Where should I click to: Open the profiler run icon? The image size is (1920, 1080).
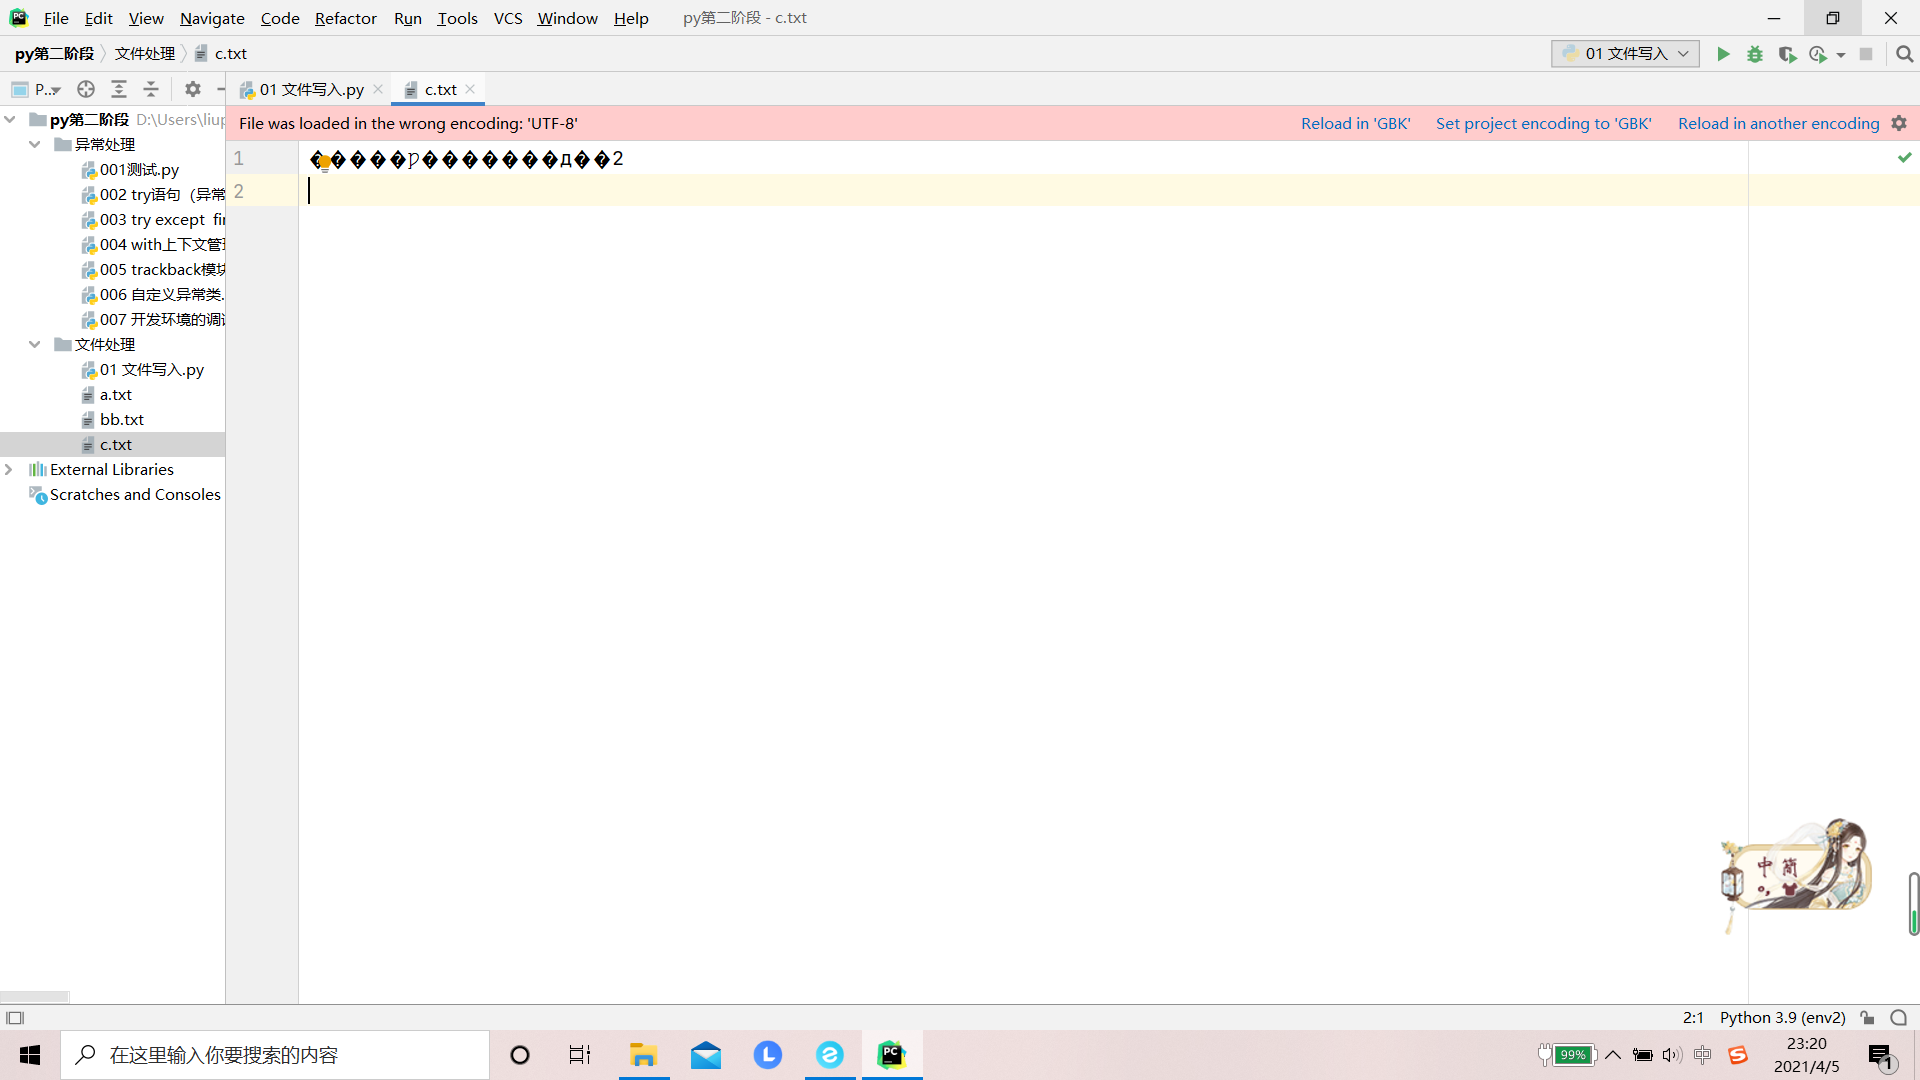[1818, 54]
